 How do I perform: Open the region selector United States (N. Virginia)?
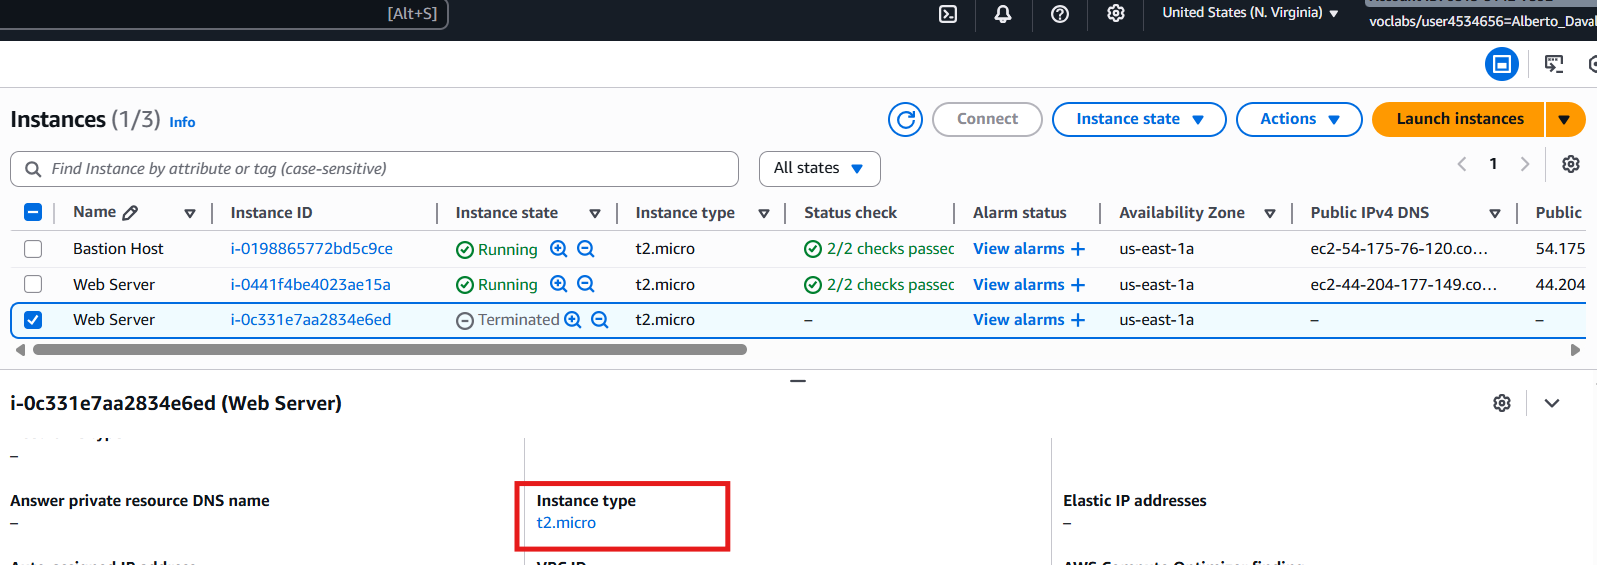point(1249,13)
